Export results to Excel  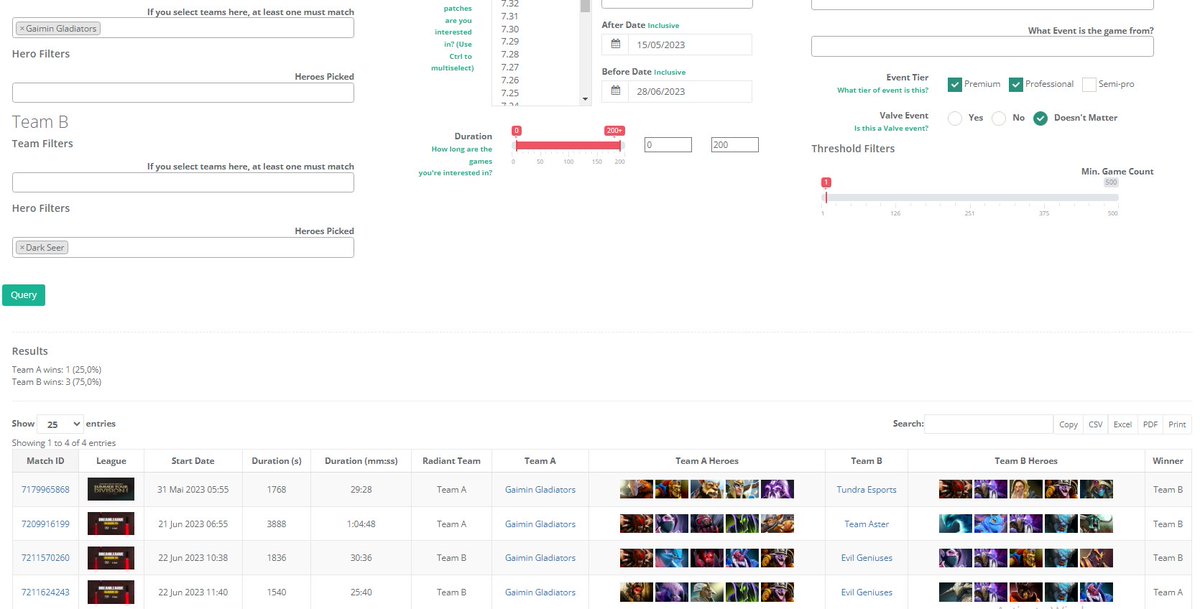(x=1123, y=424)
